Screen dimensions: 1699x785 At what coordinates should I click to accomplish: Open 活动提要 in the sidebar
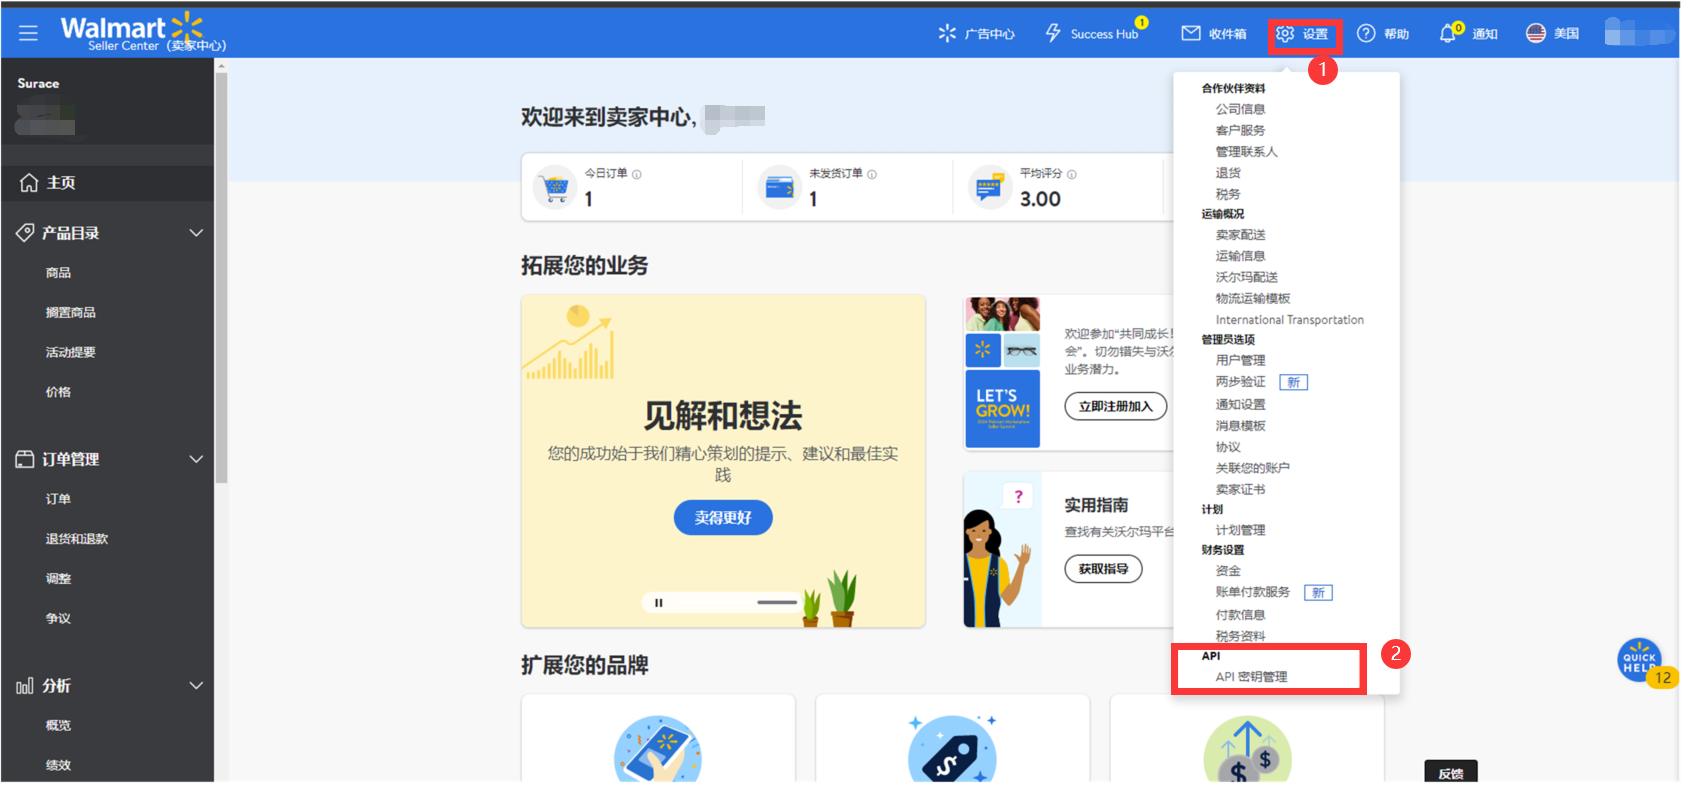71,353
